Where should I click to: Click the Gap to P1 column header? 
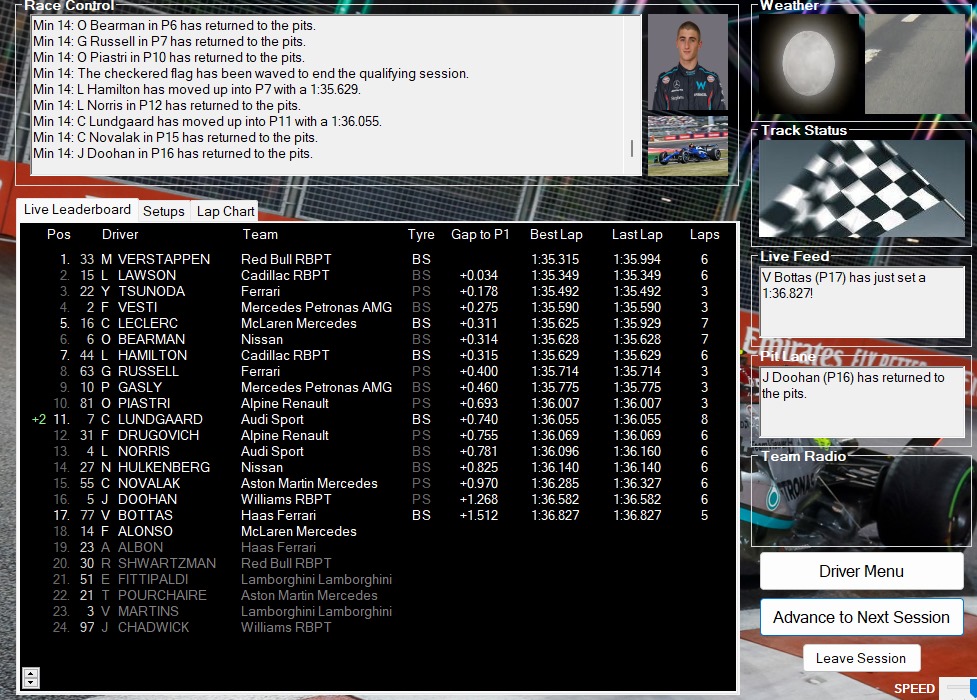[x=480, y=234]
